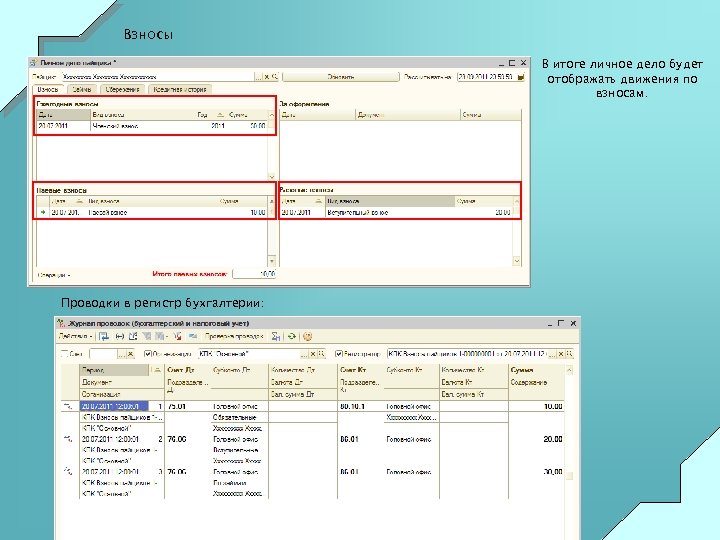Click the greyed filter toolbar icon

[147, 337]
